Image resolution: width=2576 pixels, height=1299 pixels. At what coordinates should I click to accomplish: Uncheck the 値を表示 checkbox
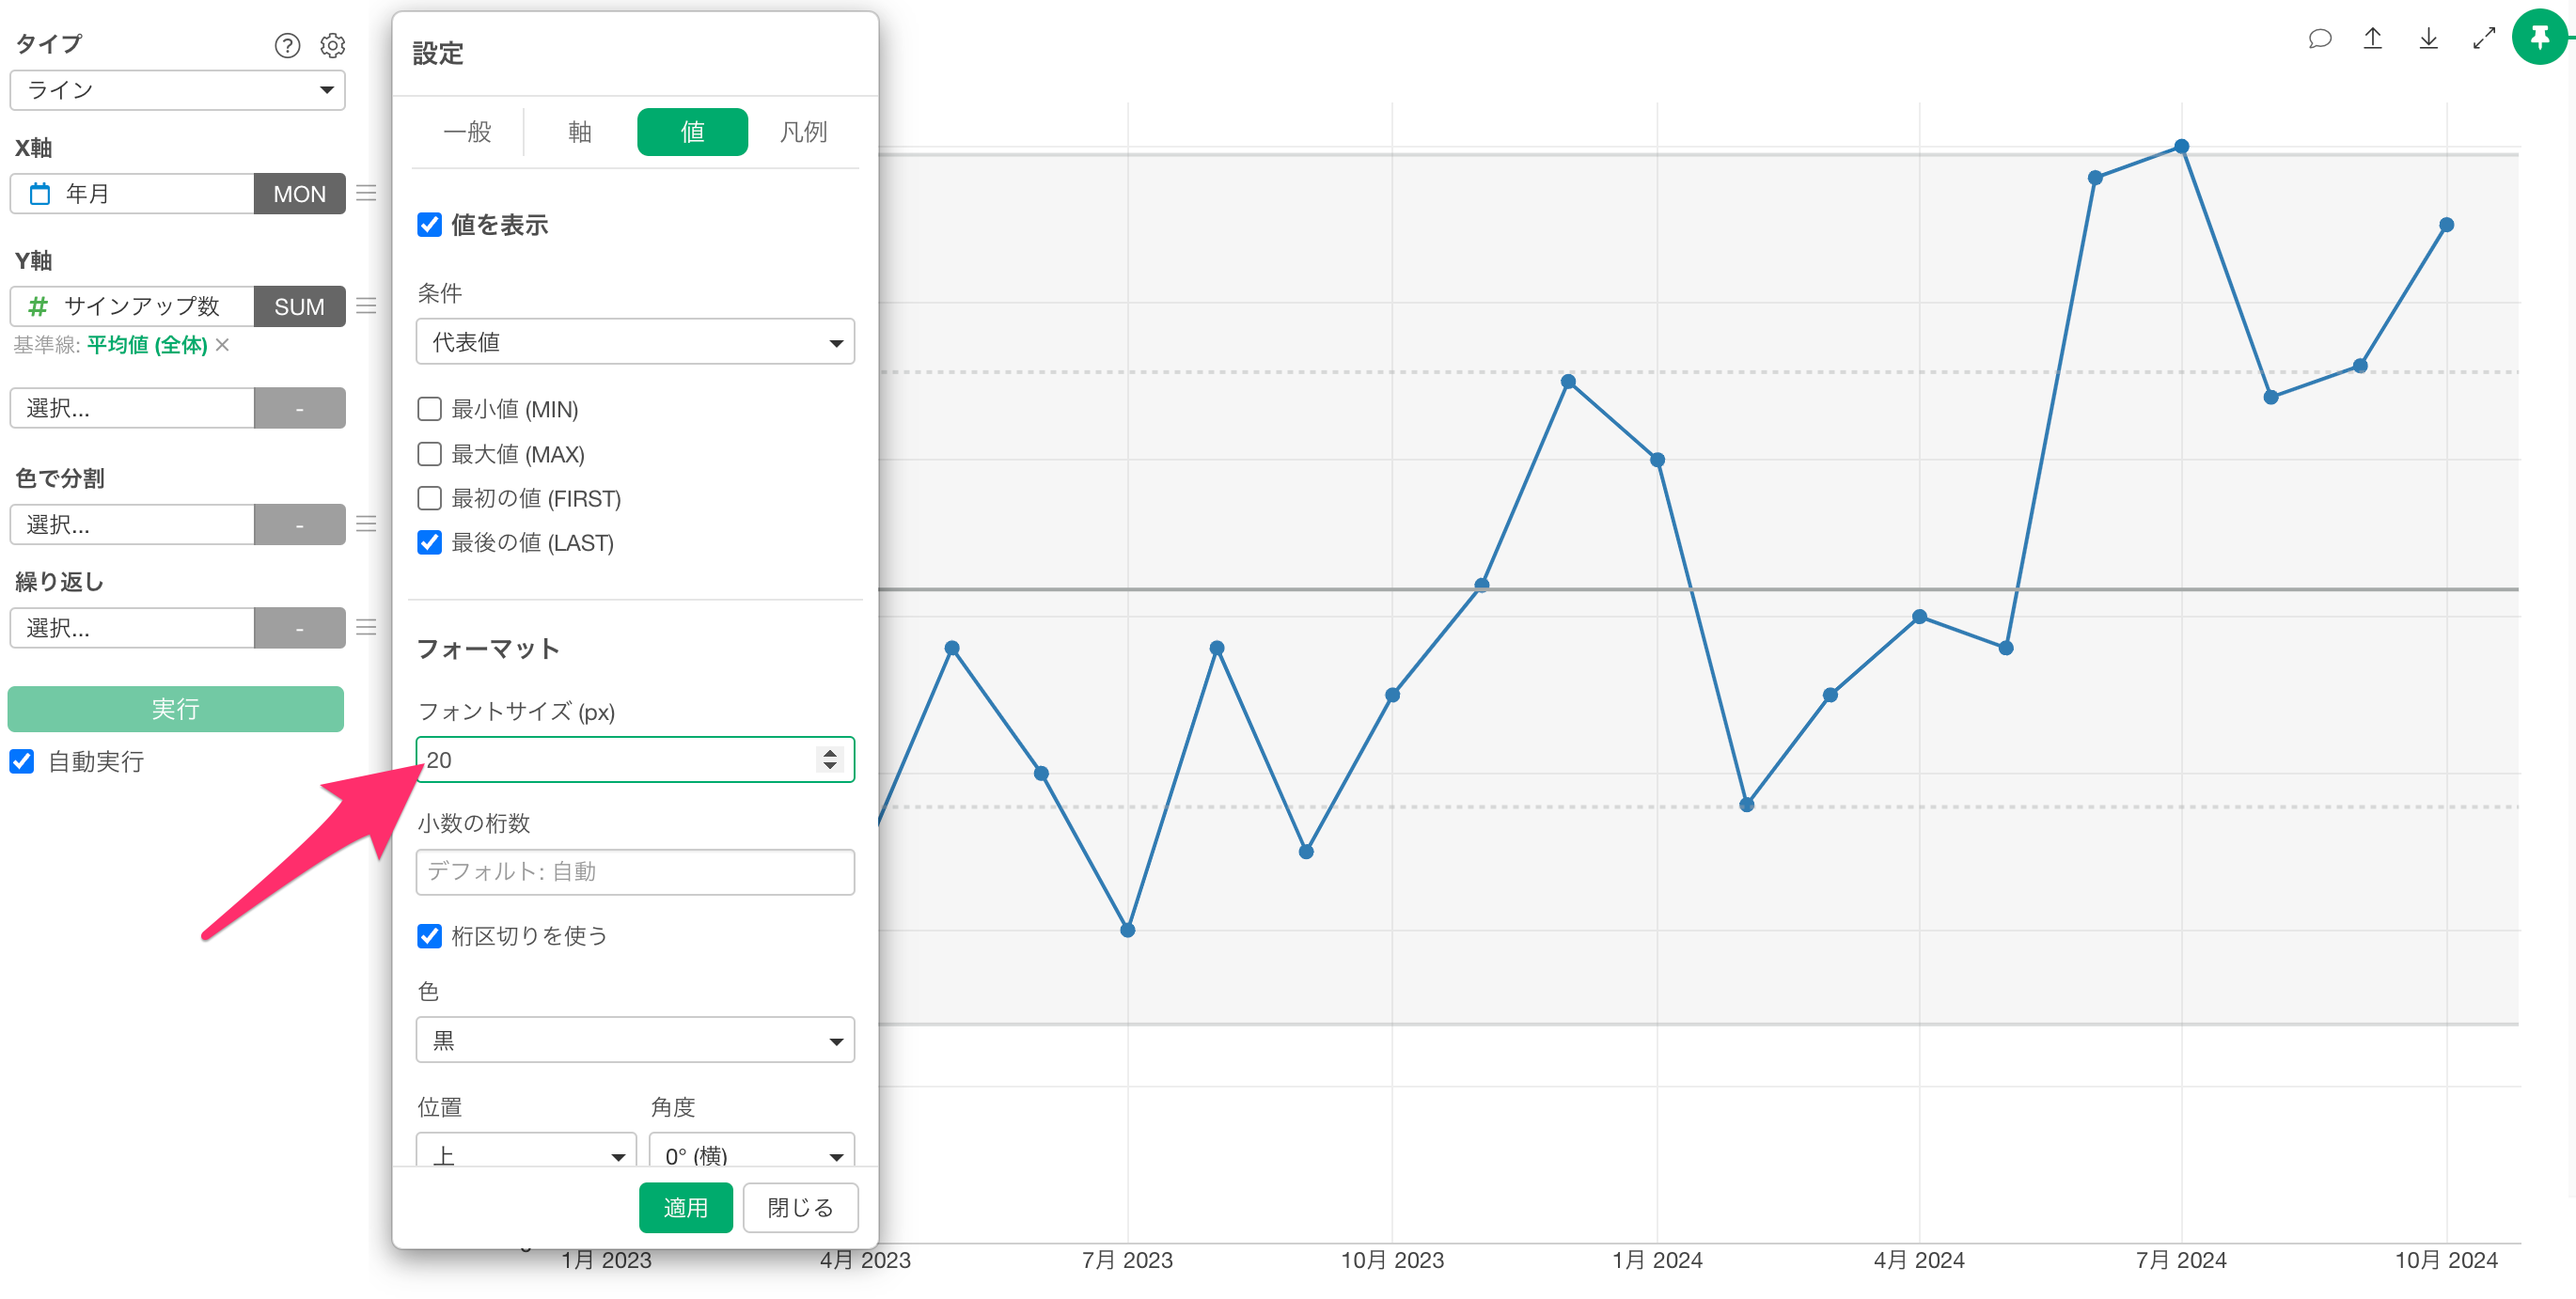[x=429, y=225]
